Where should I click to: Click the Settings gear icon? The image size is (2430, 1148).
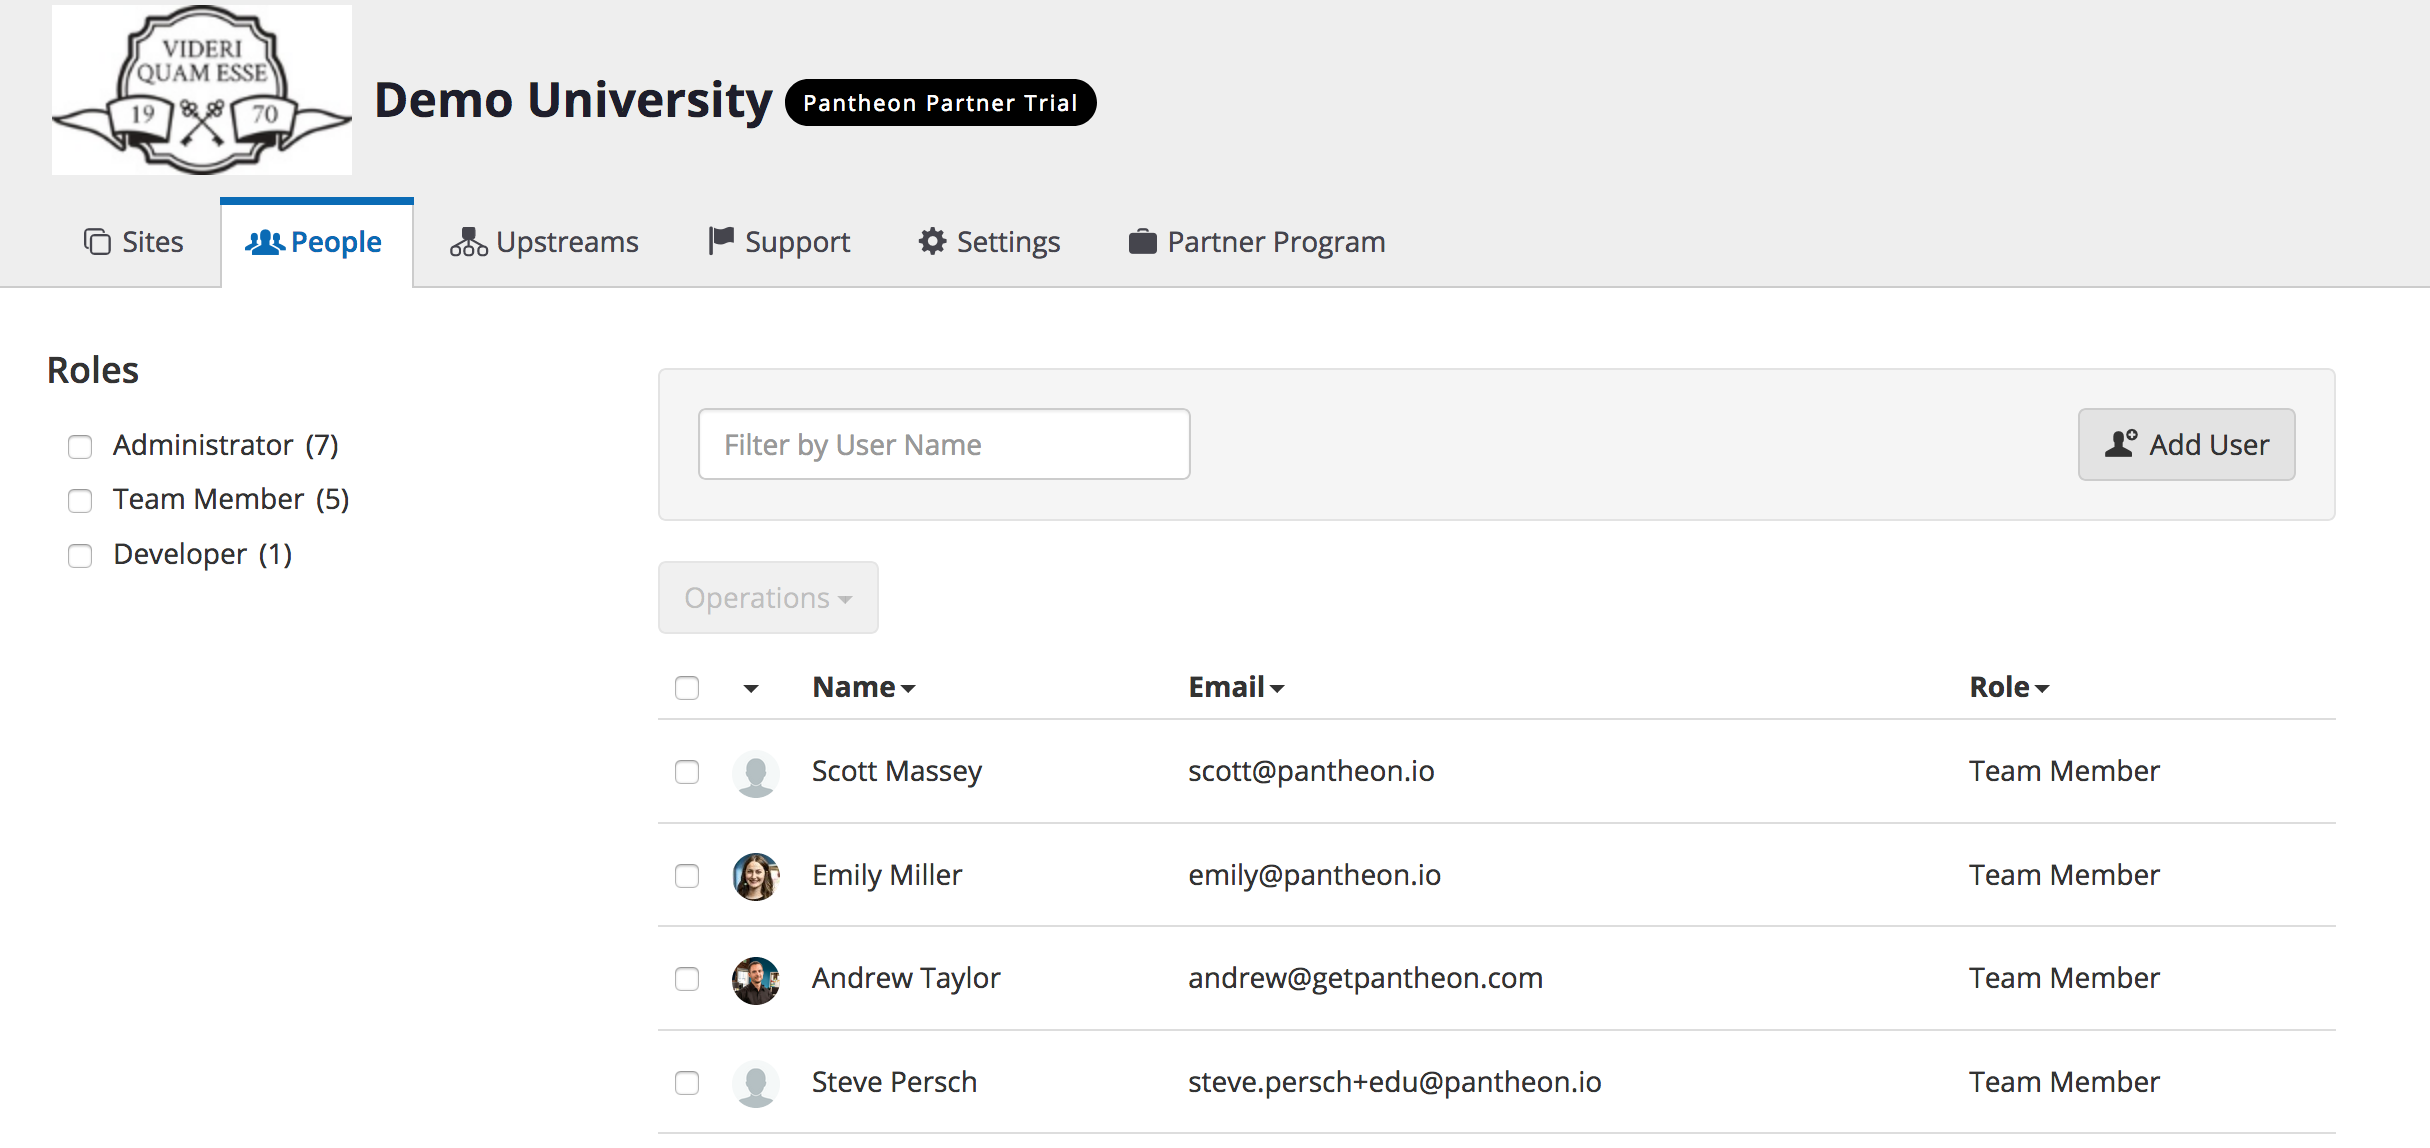(933, 241)
